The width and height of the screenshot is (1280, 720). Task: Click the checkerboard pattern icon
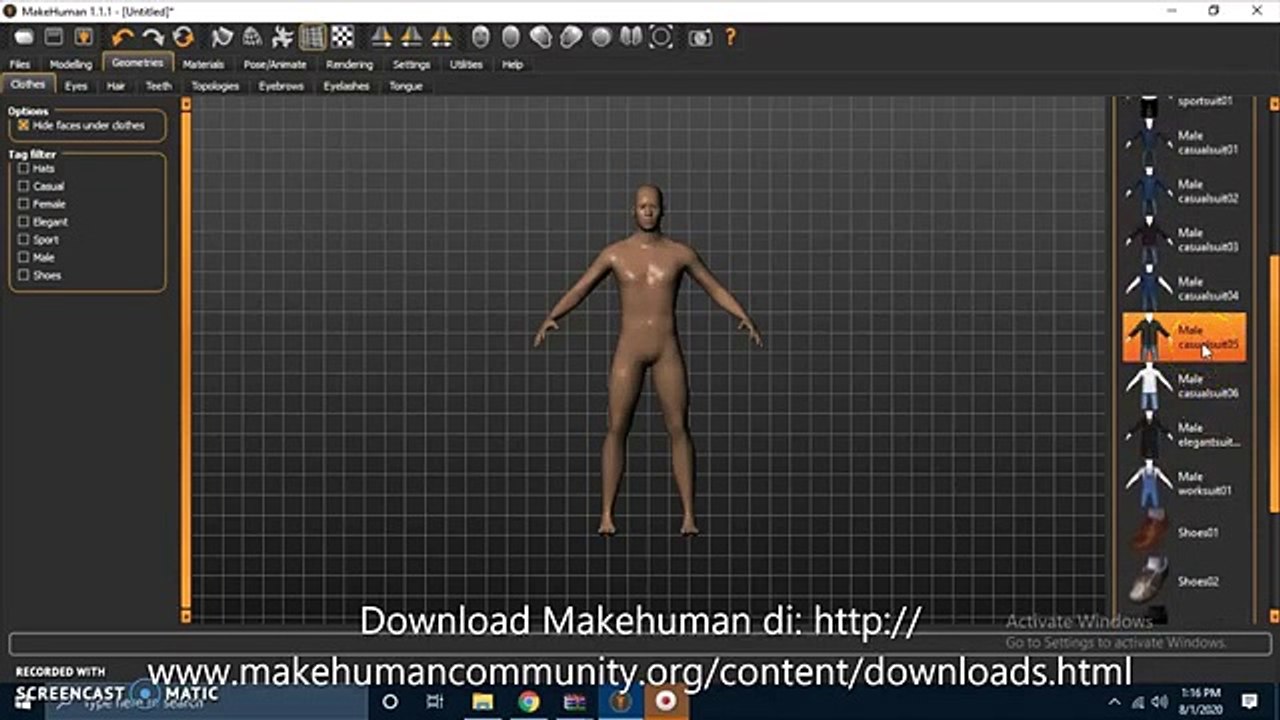(342, 38)
